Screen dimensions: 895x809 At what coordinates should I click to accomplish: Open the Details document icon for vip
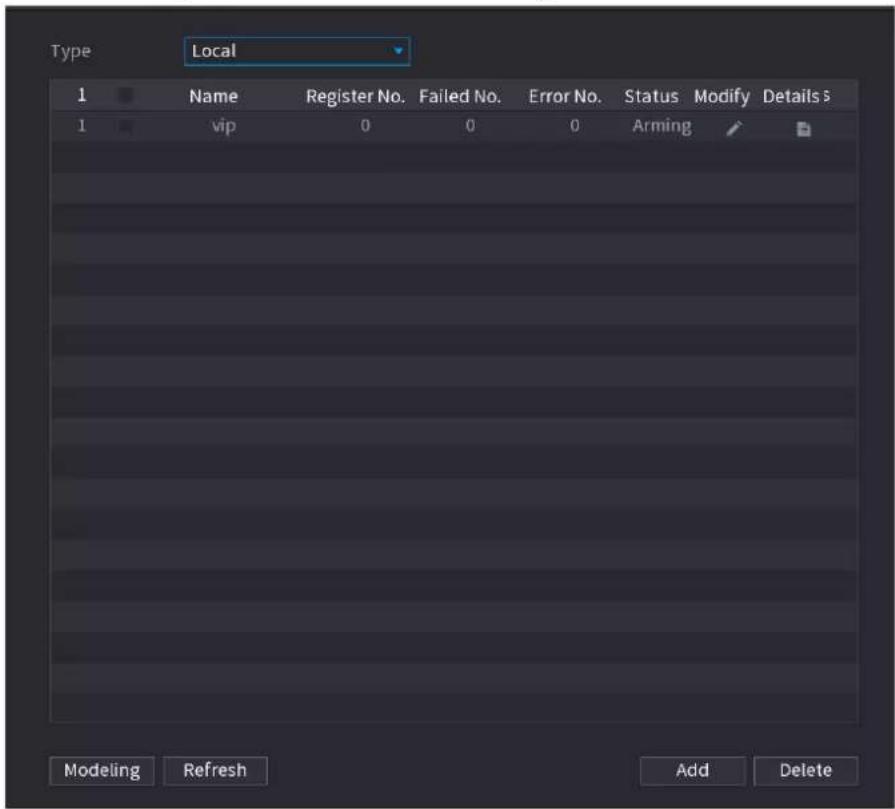(x=804, y=129)
